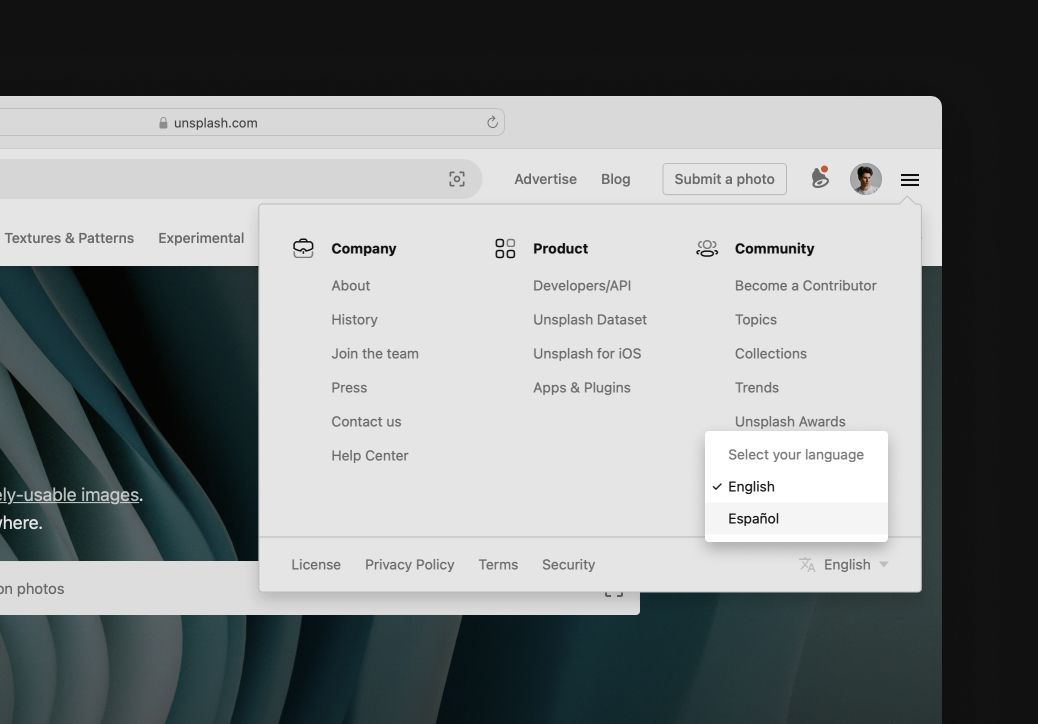Open the Privacy Policy link
The width and height of the screenshot is (1038, 724).
(x=410, y=565)
